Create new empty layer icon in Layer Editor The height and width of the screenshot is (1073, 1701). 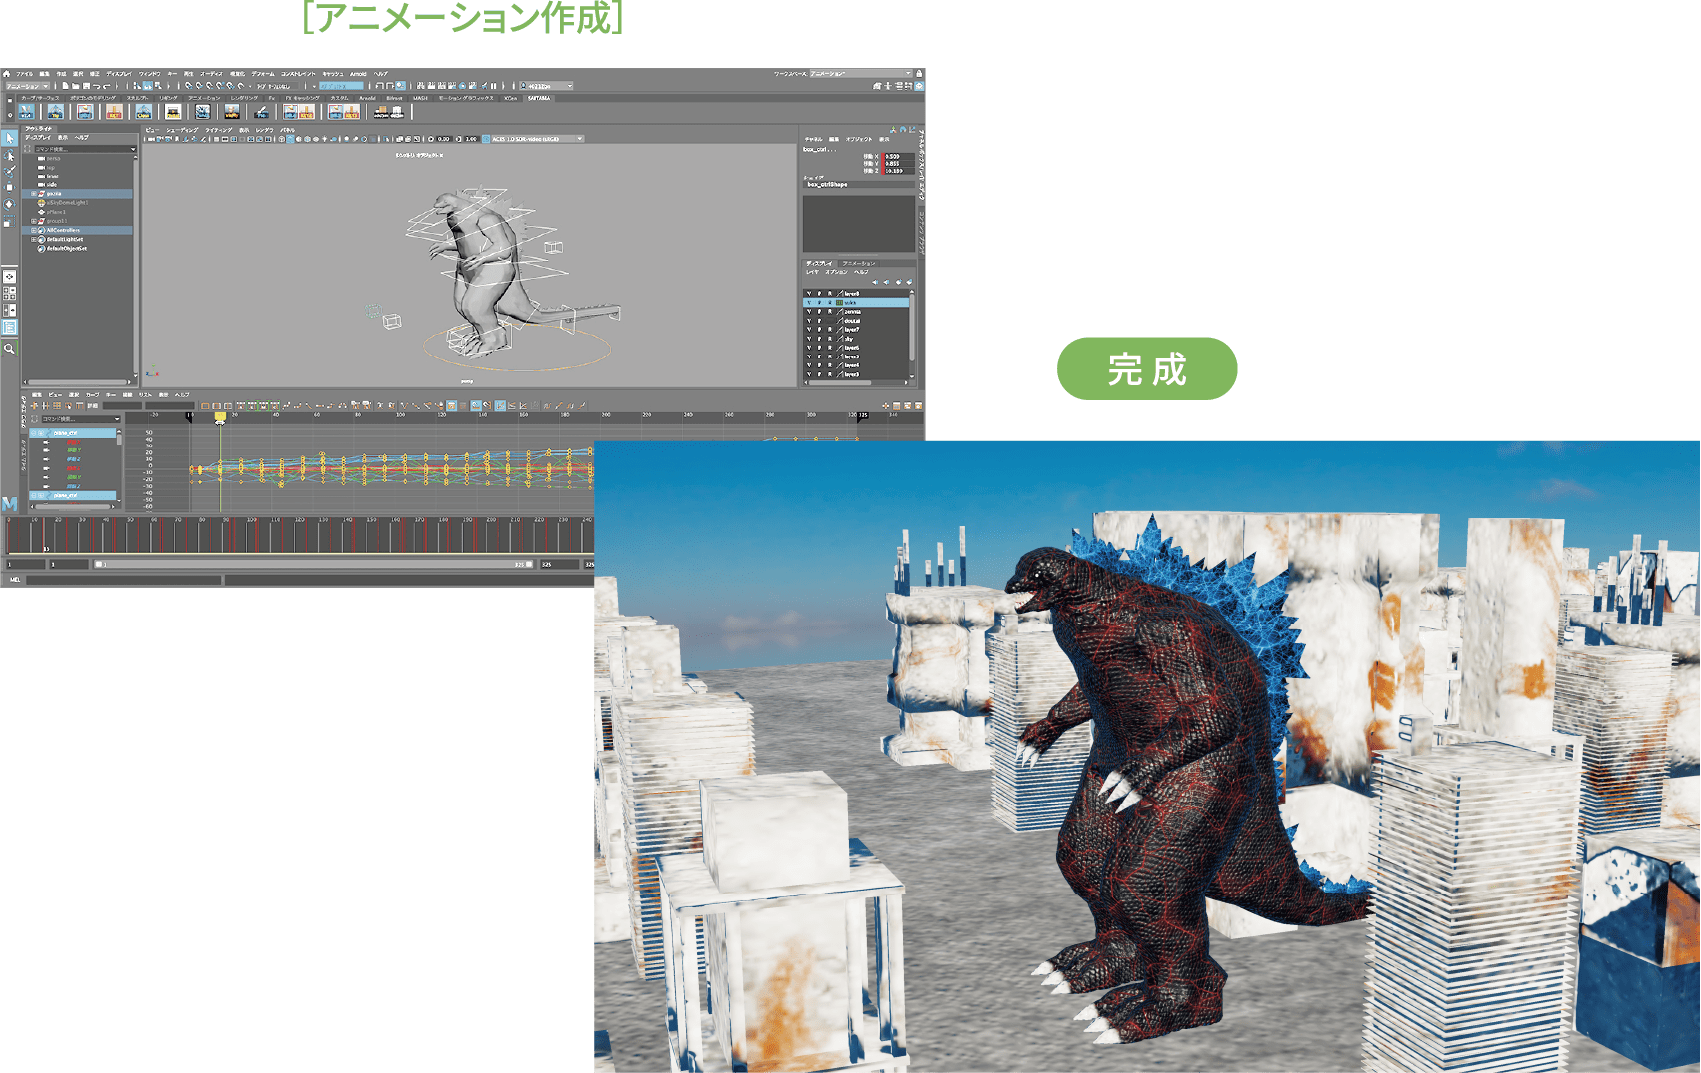coord(899,282)
